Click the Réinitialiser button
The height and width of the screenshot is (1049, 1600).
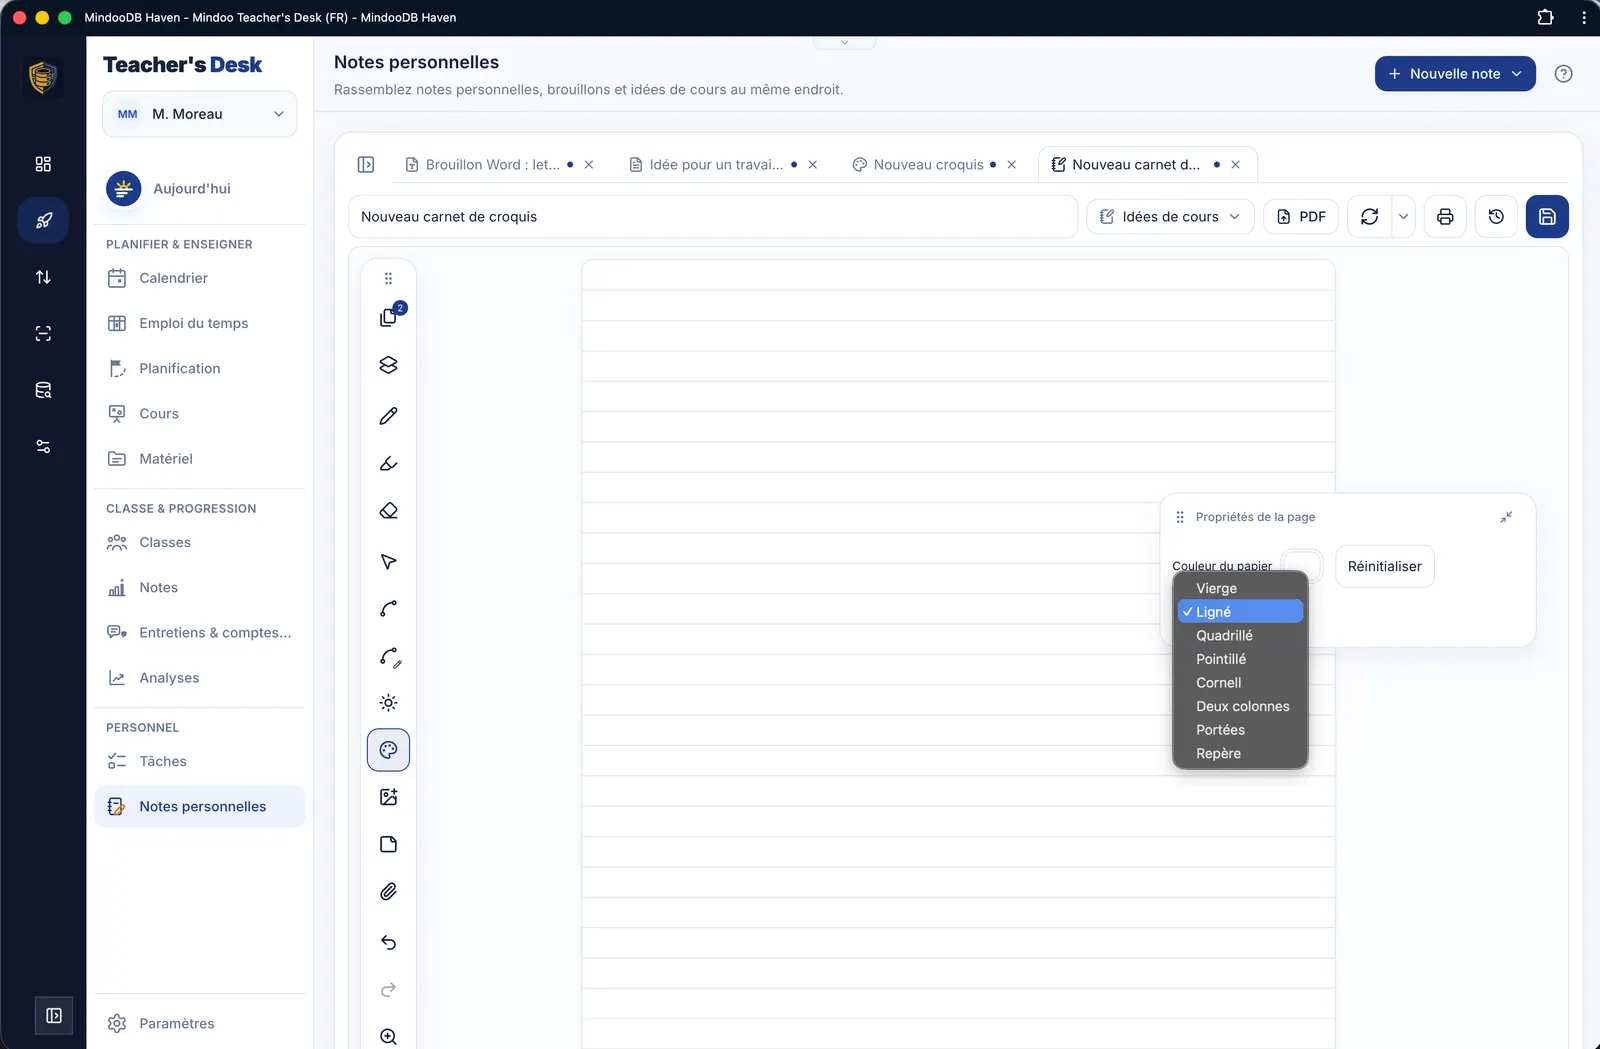click(x=1385, y=566)
